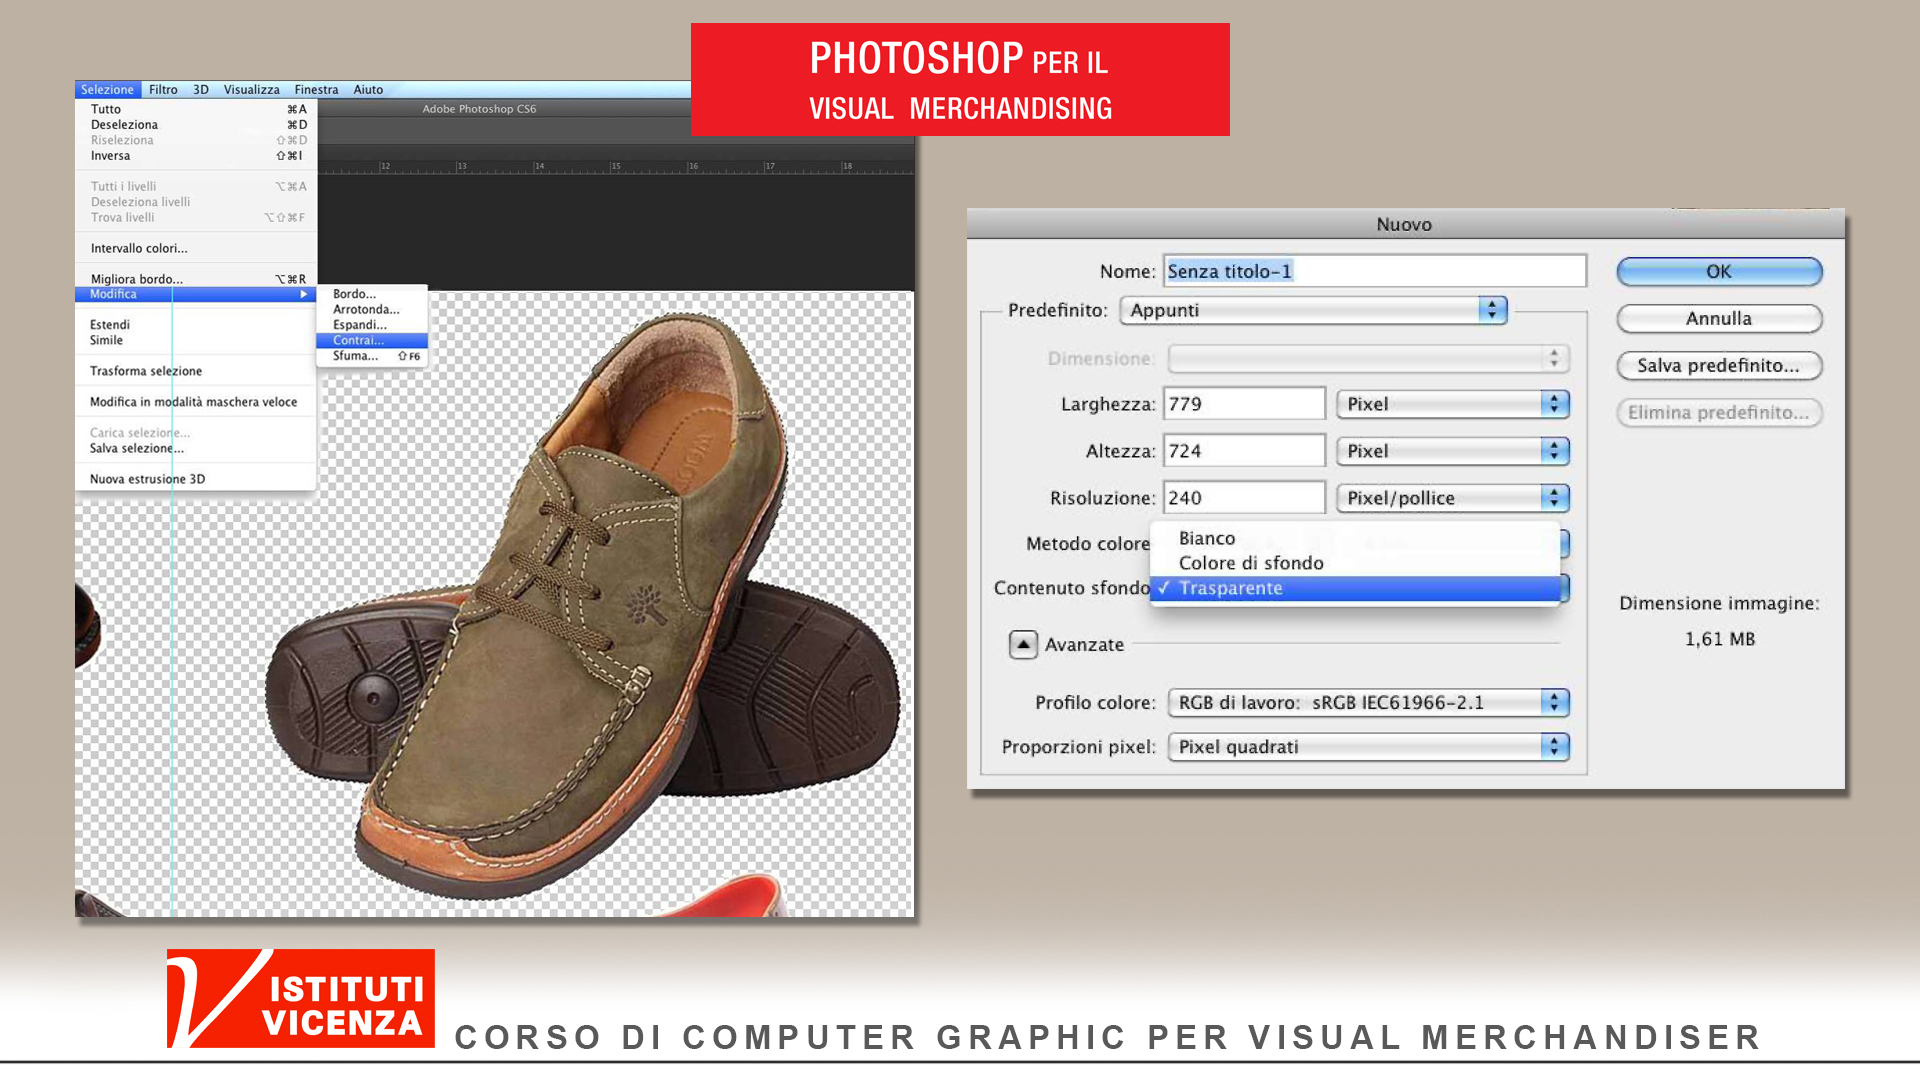The image size is (1920, 1080).
Task: Open the Selezione menu
Action: point(107,89)
